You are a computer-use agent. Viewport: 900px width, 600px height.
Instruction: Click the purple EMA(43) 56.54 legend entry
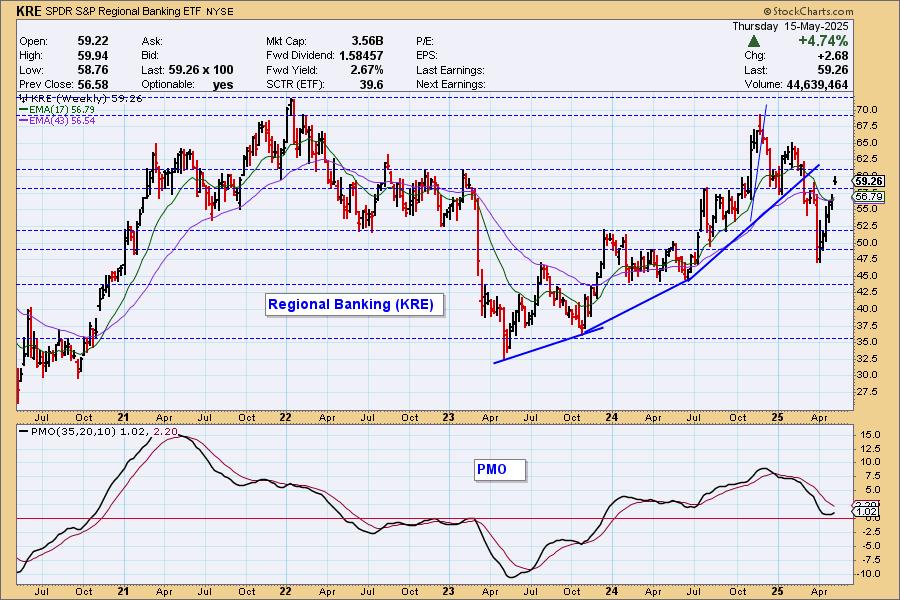point(57,121)
